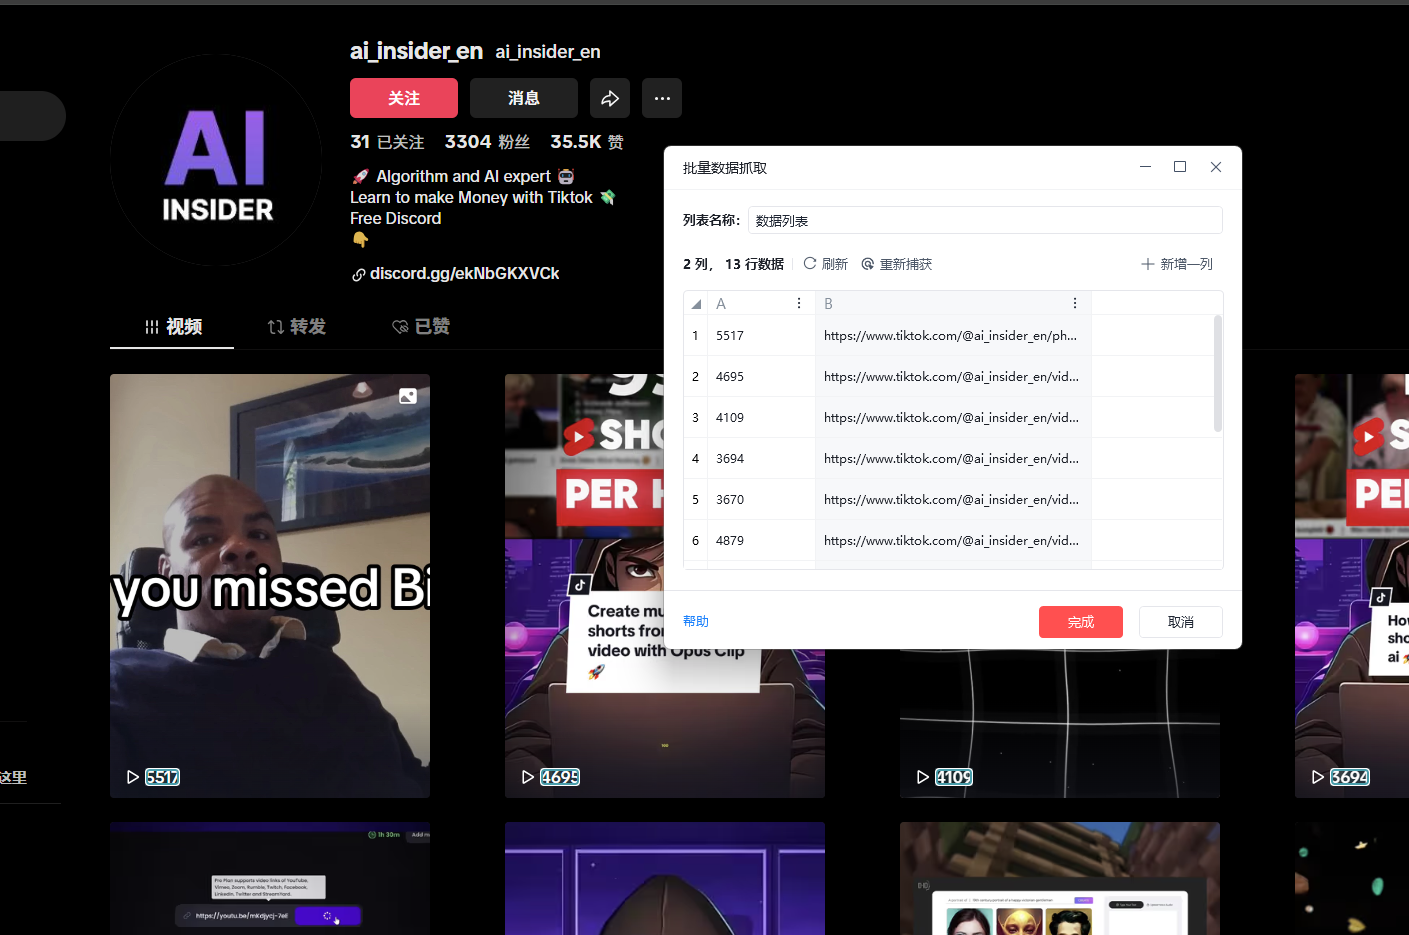
Task: Switch to the 视频 videos tab
Action: 172,327
